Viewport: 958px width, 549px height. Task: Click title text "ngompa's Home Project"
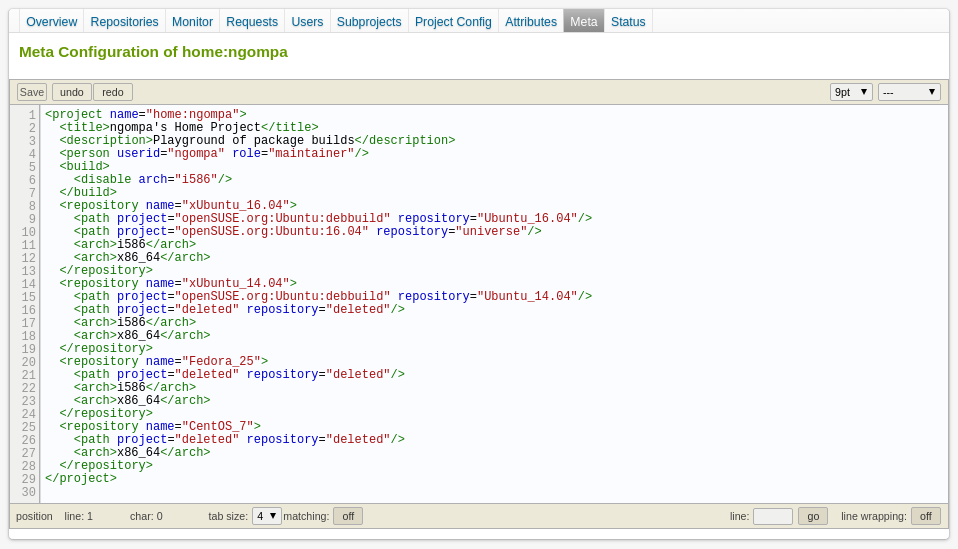point(185,127)
